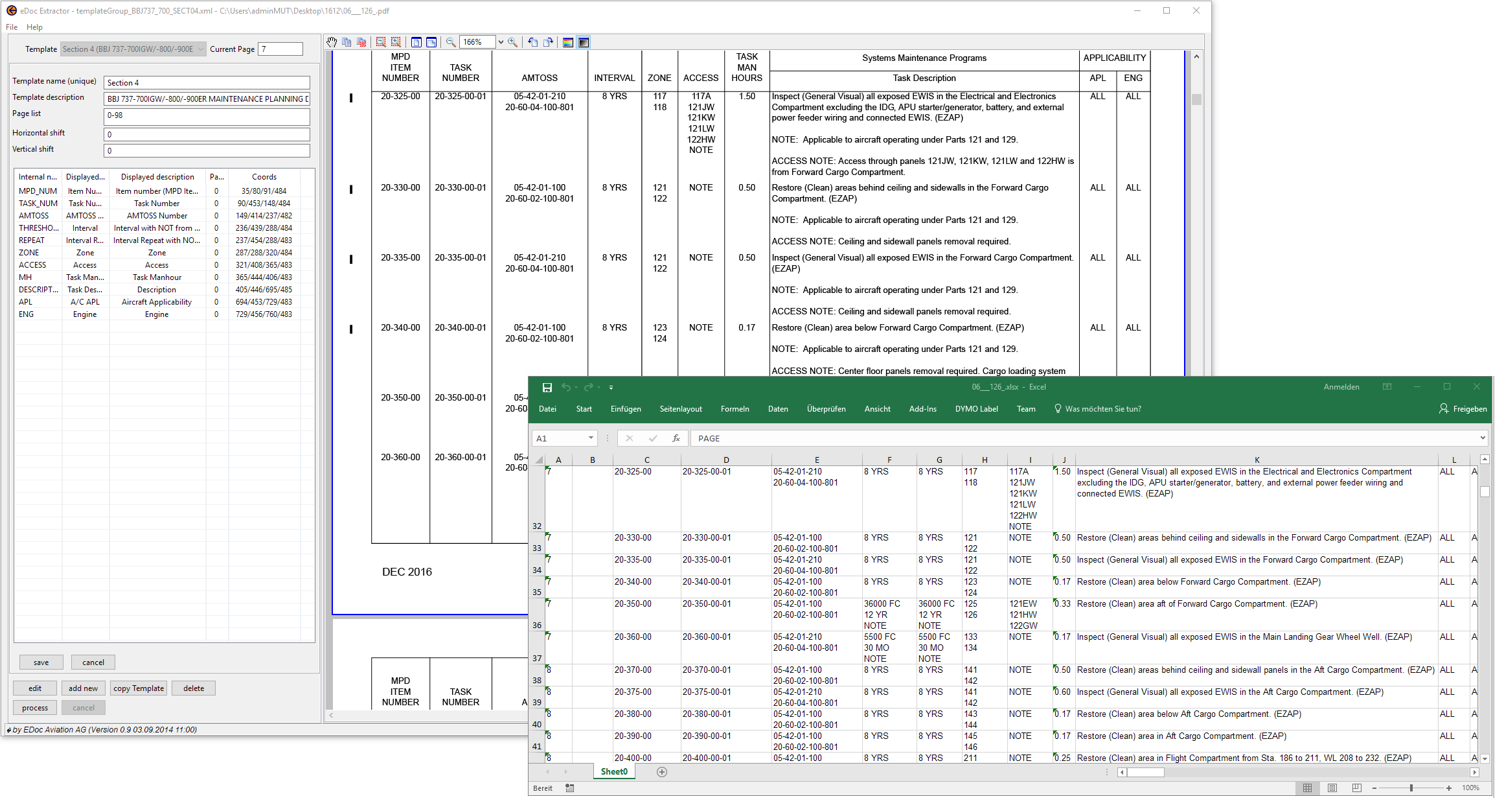Select the hand pan tool
The height and width of the screenshot is (798, 1495).
pos(332,43)
